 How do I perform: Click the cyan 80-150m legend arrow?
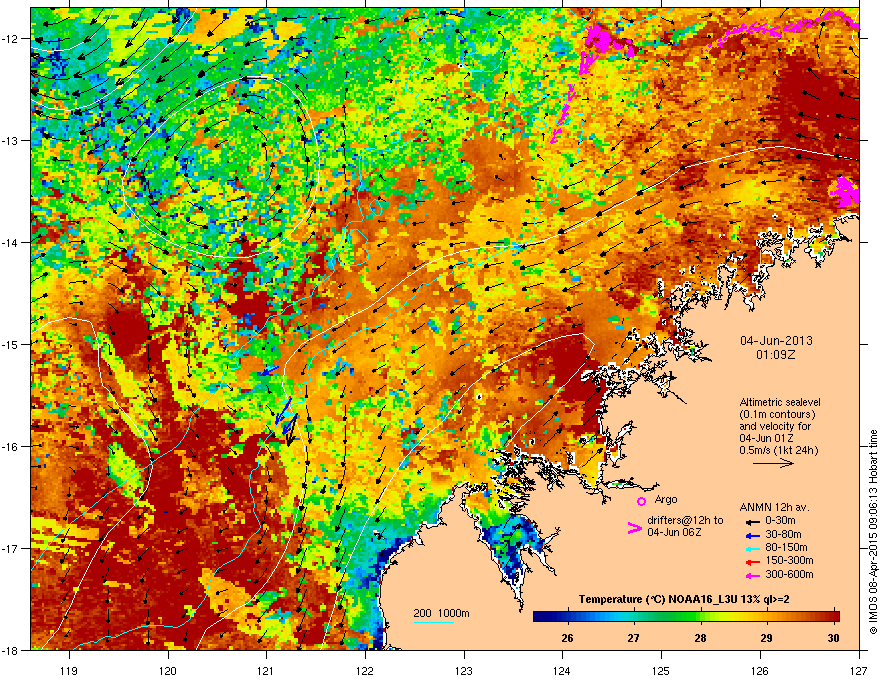(x=752, y=548)
